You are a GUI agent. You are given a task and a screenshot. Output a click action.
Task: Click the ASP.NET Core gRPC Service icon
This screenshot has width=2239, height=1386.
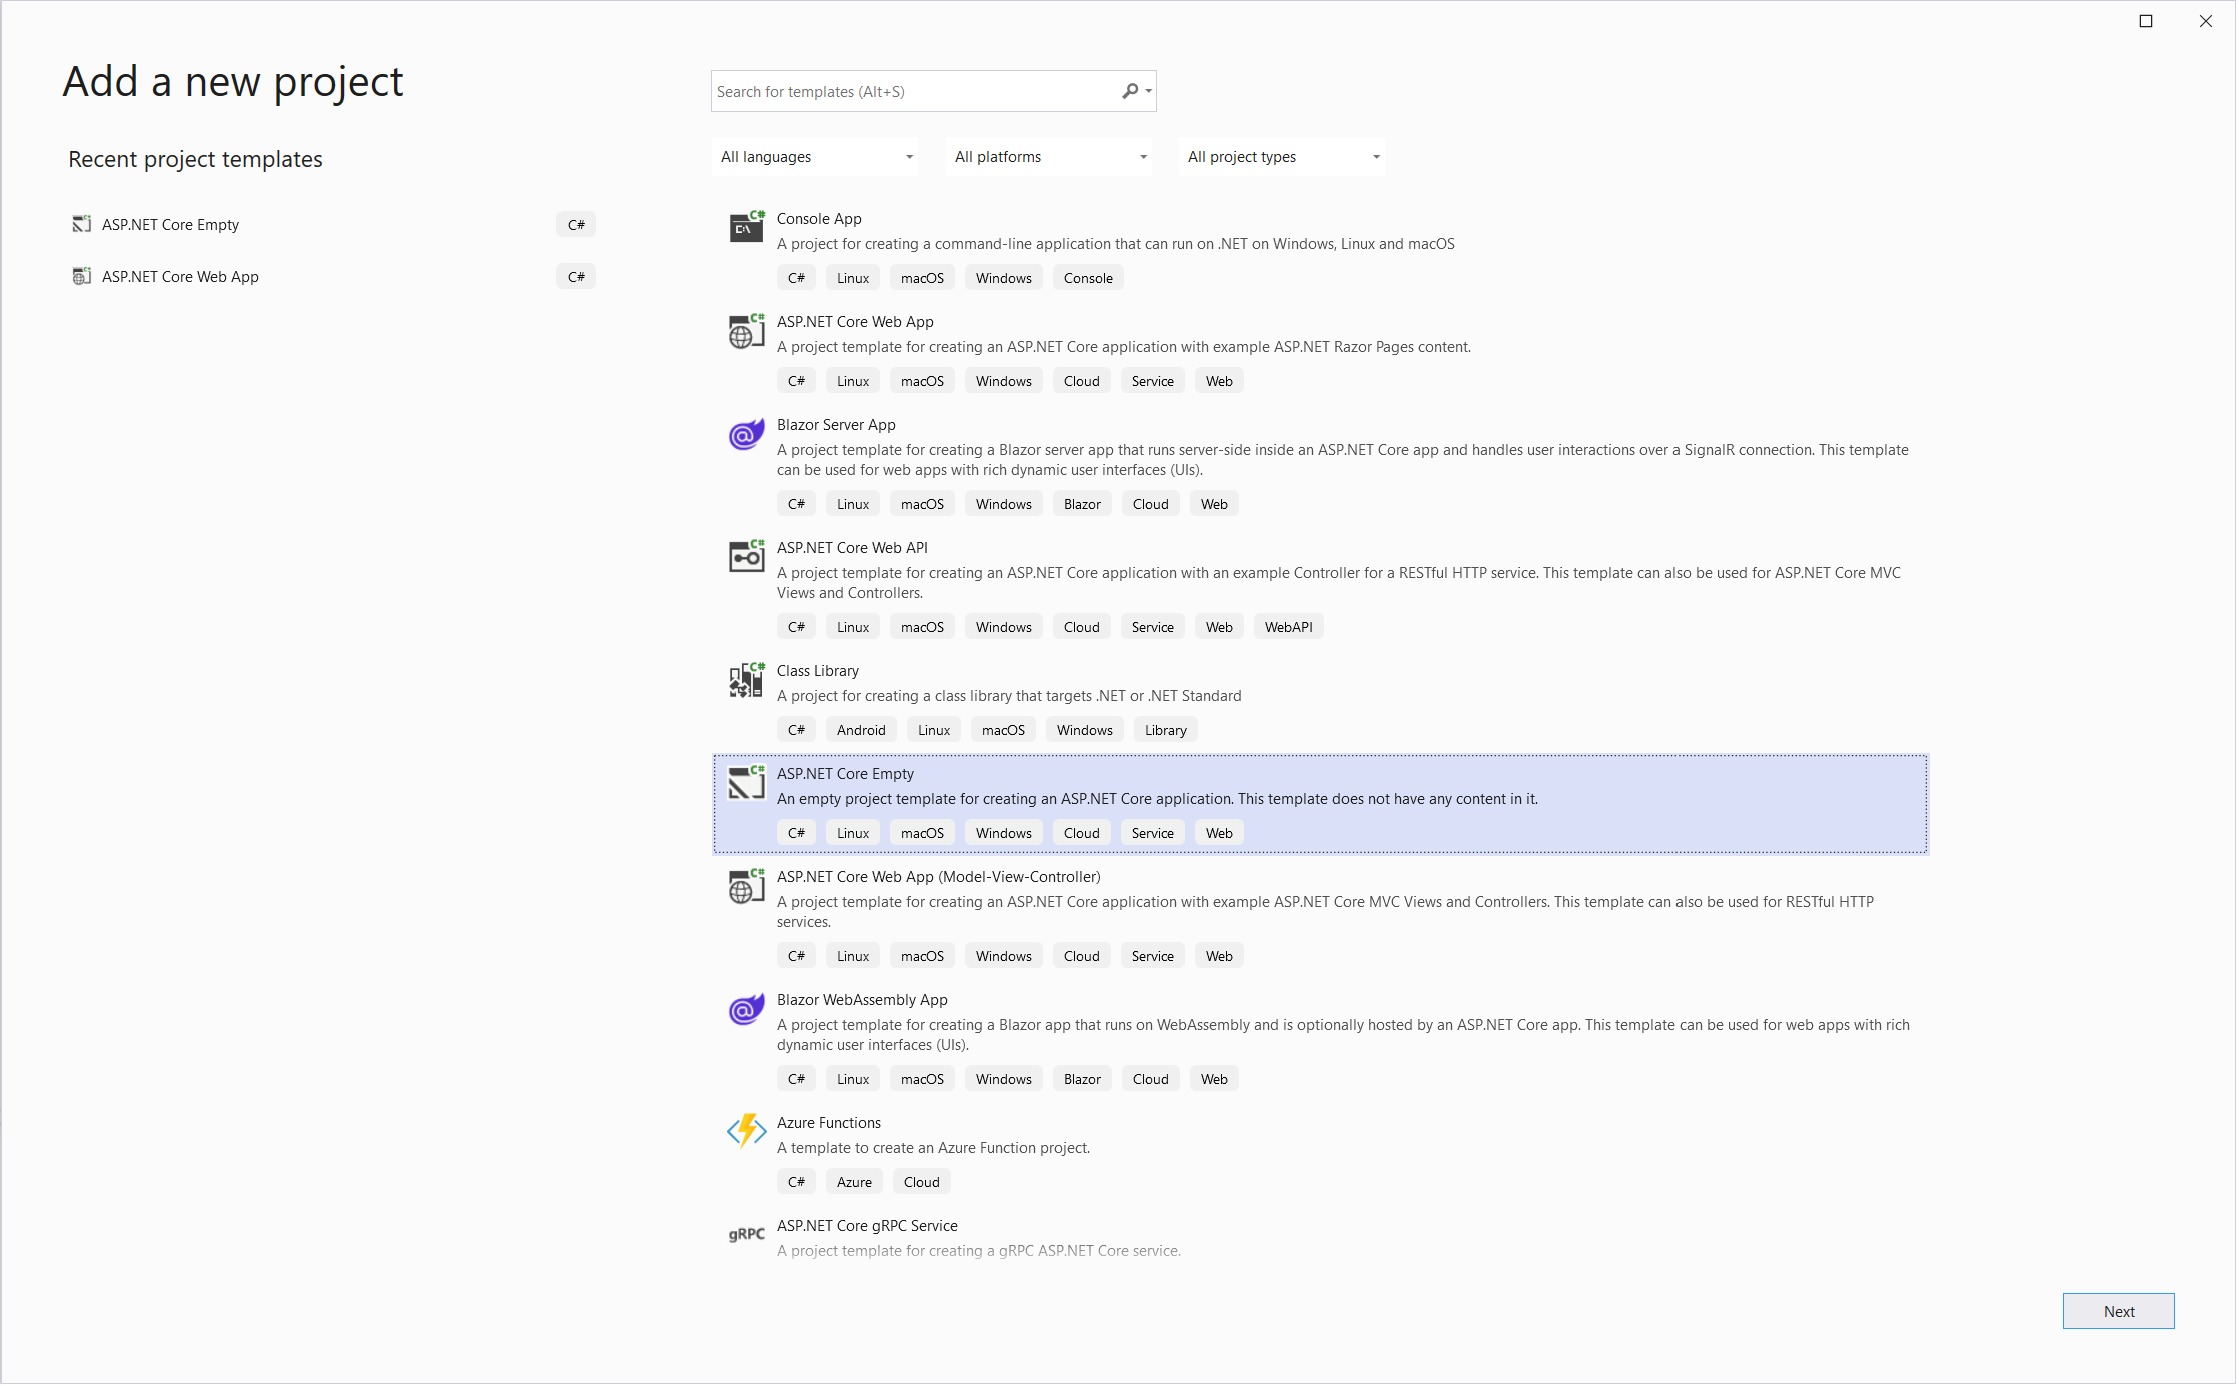(x=746, y=1234)
